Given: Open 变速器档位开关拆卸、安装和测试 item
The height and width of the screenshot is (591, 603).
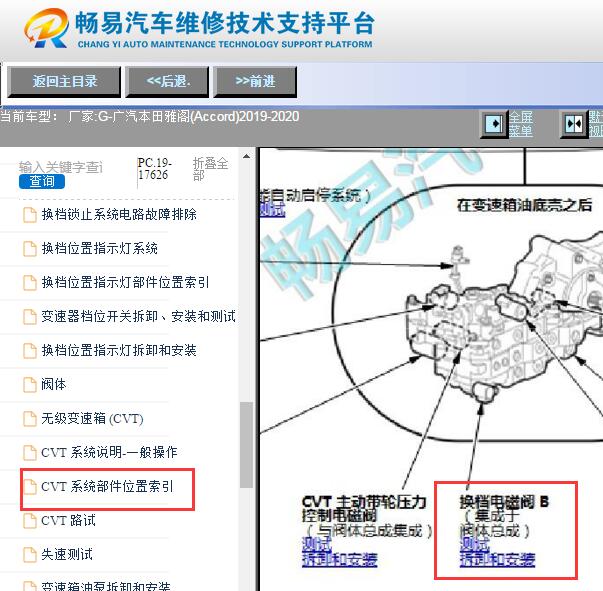Looking at the screenshot, I should [138, 316].
